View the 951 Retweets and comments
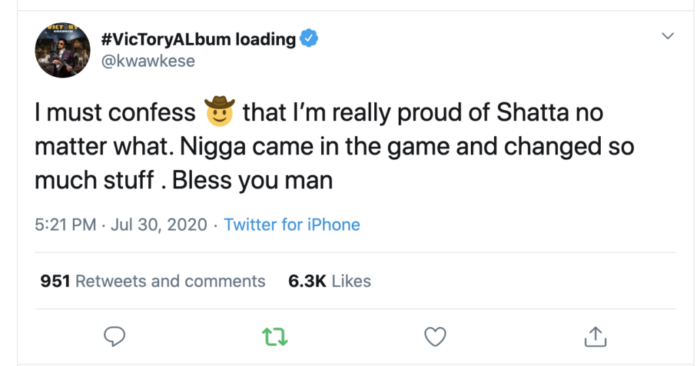Screen dimensions: 696x366 153,281
